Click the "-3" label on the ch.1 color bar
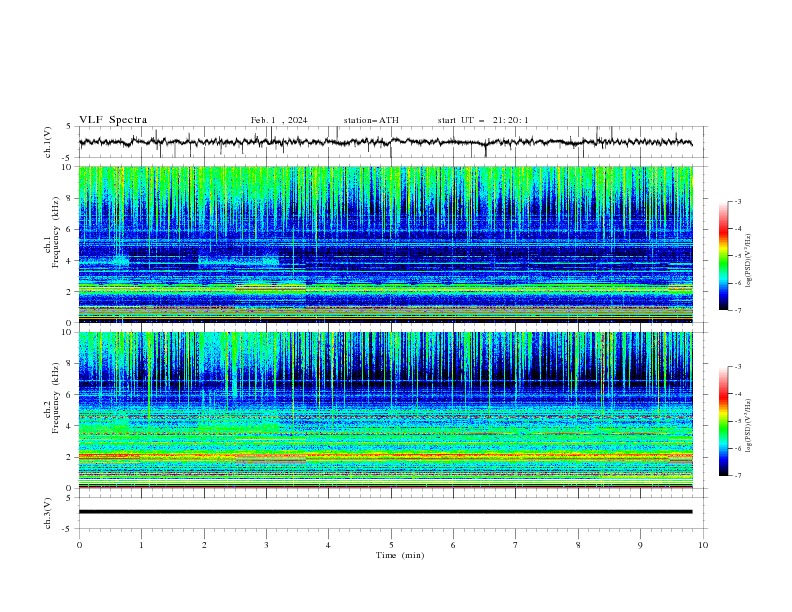This screenshot has height=612, width=792. point(738,201)
